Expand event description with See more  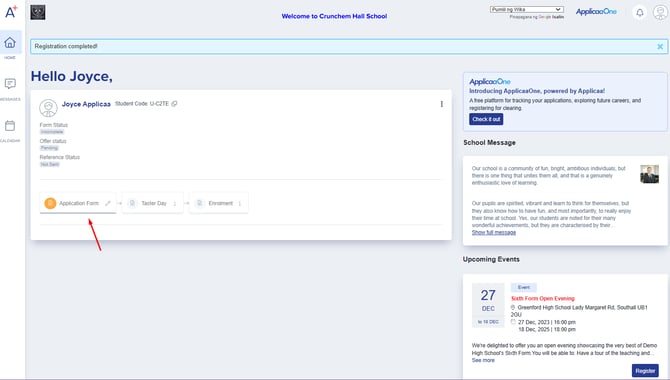(483, 360)
